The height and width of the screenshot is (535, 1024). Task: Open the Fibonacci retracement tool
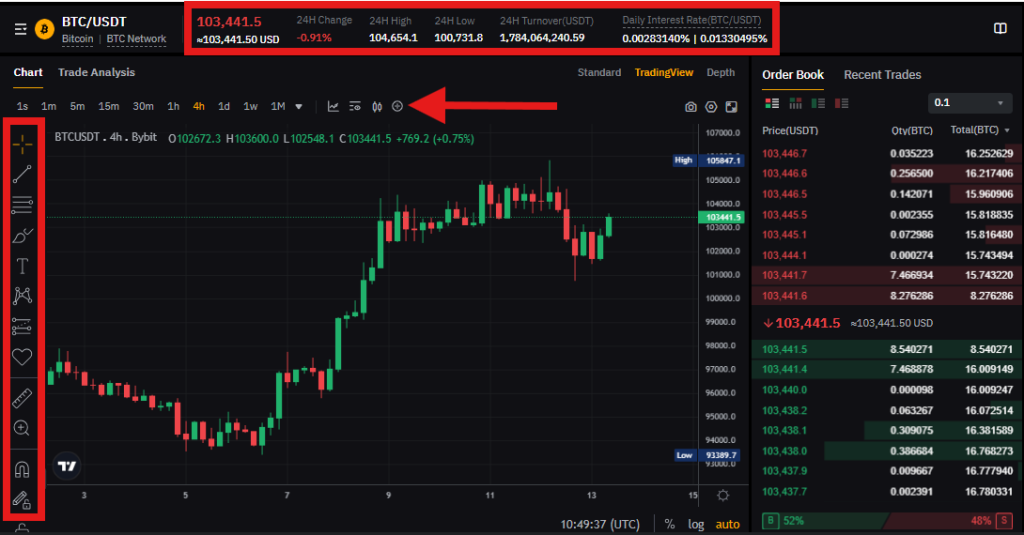point(22,204)
